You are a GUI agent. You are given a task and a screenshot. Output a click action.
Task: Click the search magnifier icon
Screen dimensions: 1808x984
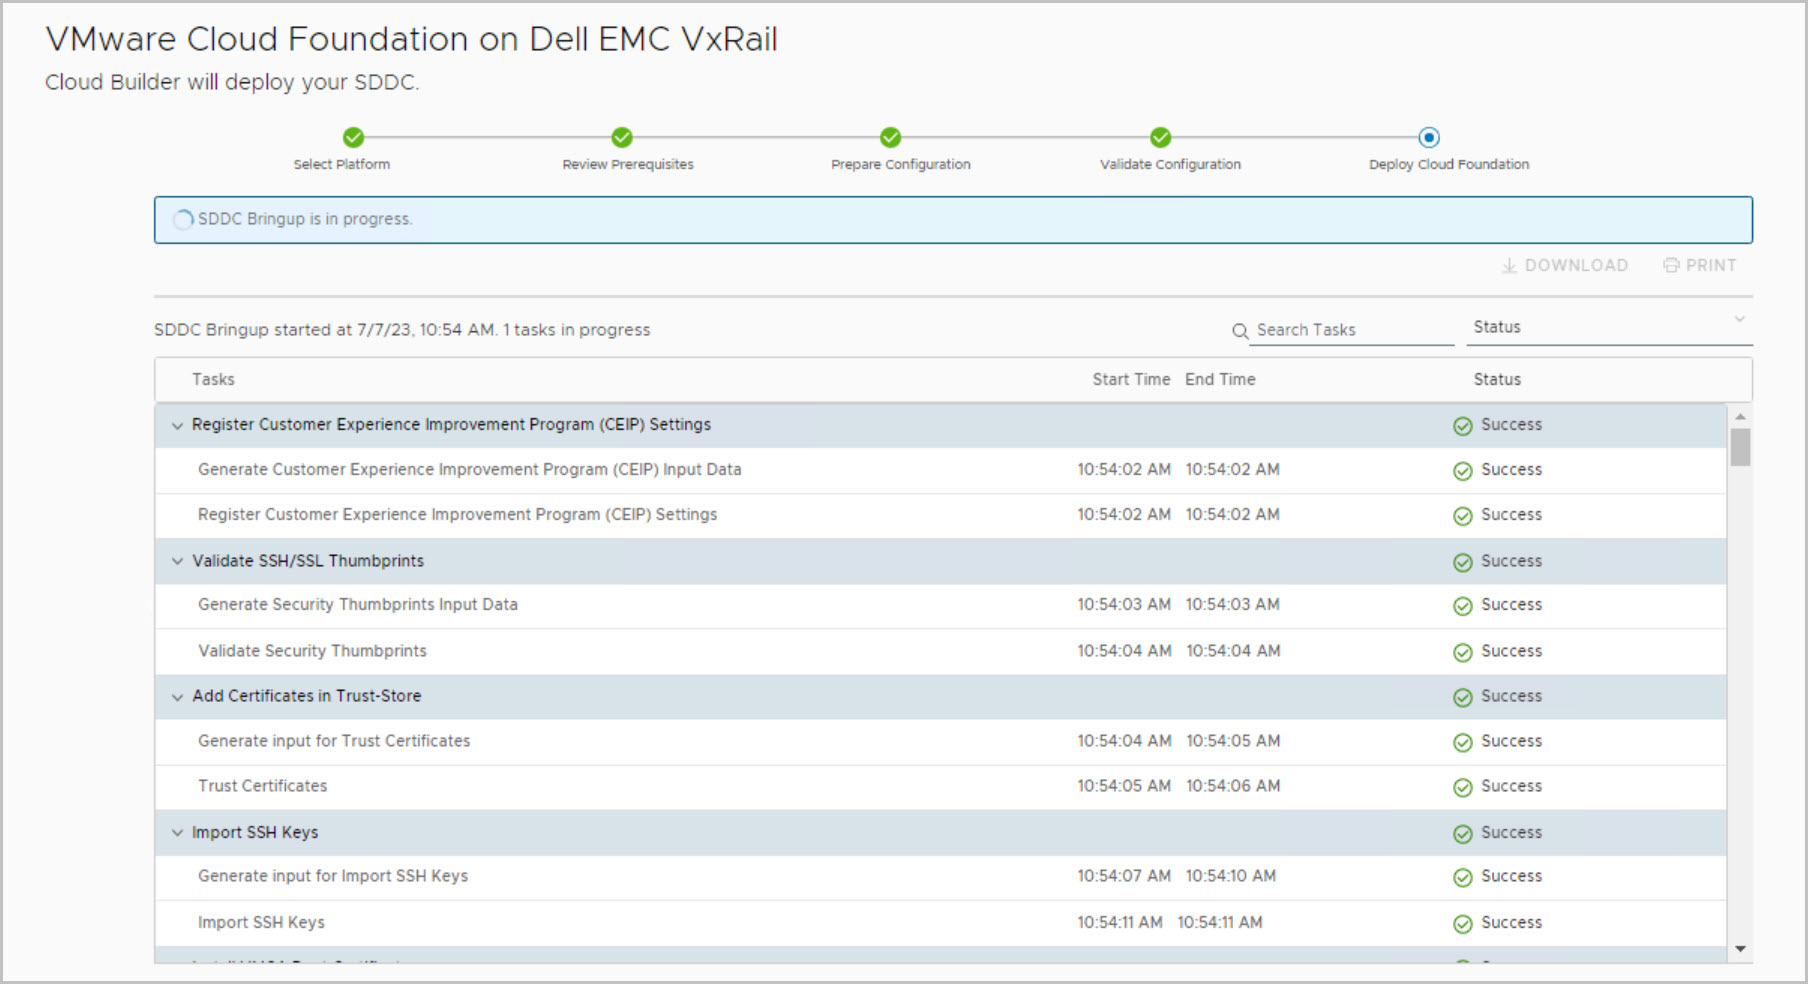(1240, 331)
